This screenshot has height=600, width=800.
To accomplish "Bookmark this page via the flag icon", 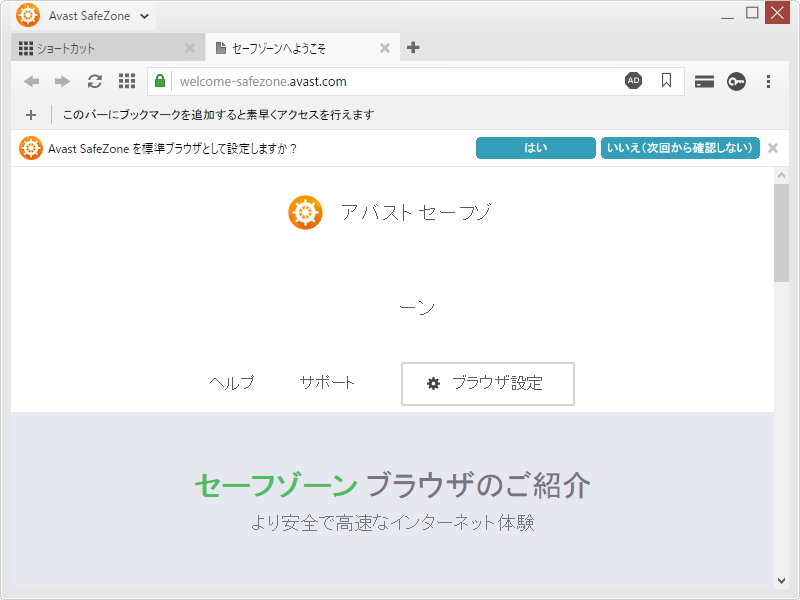I will (x=666, y=81).
